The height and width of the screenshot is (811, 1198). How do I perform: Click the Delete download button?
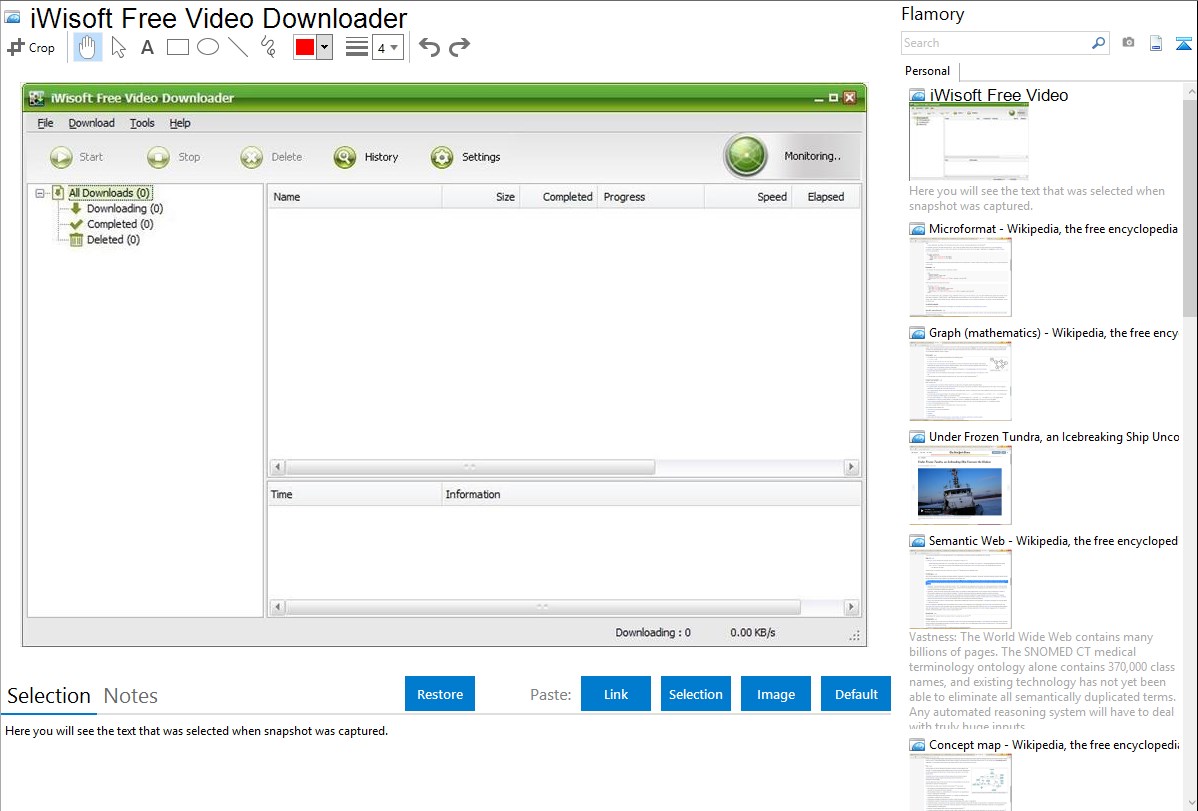pos(271,157)
